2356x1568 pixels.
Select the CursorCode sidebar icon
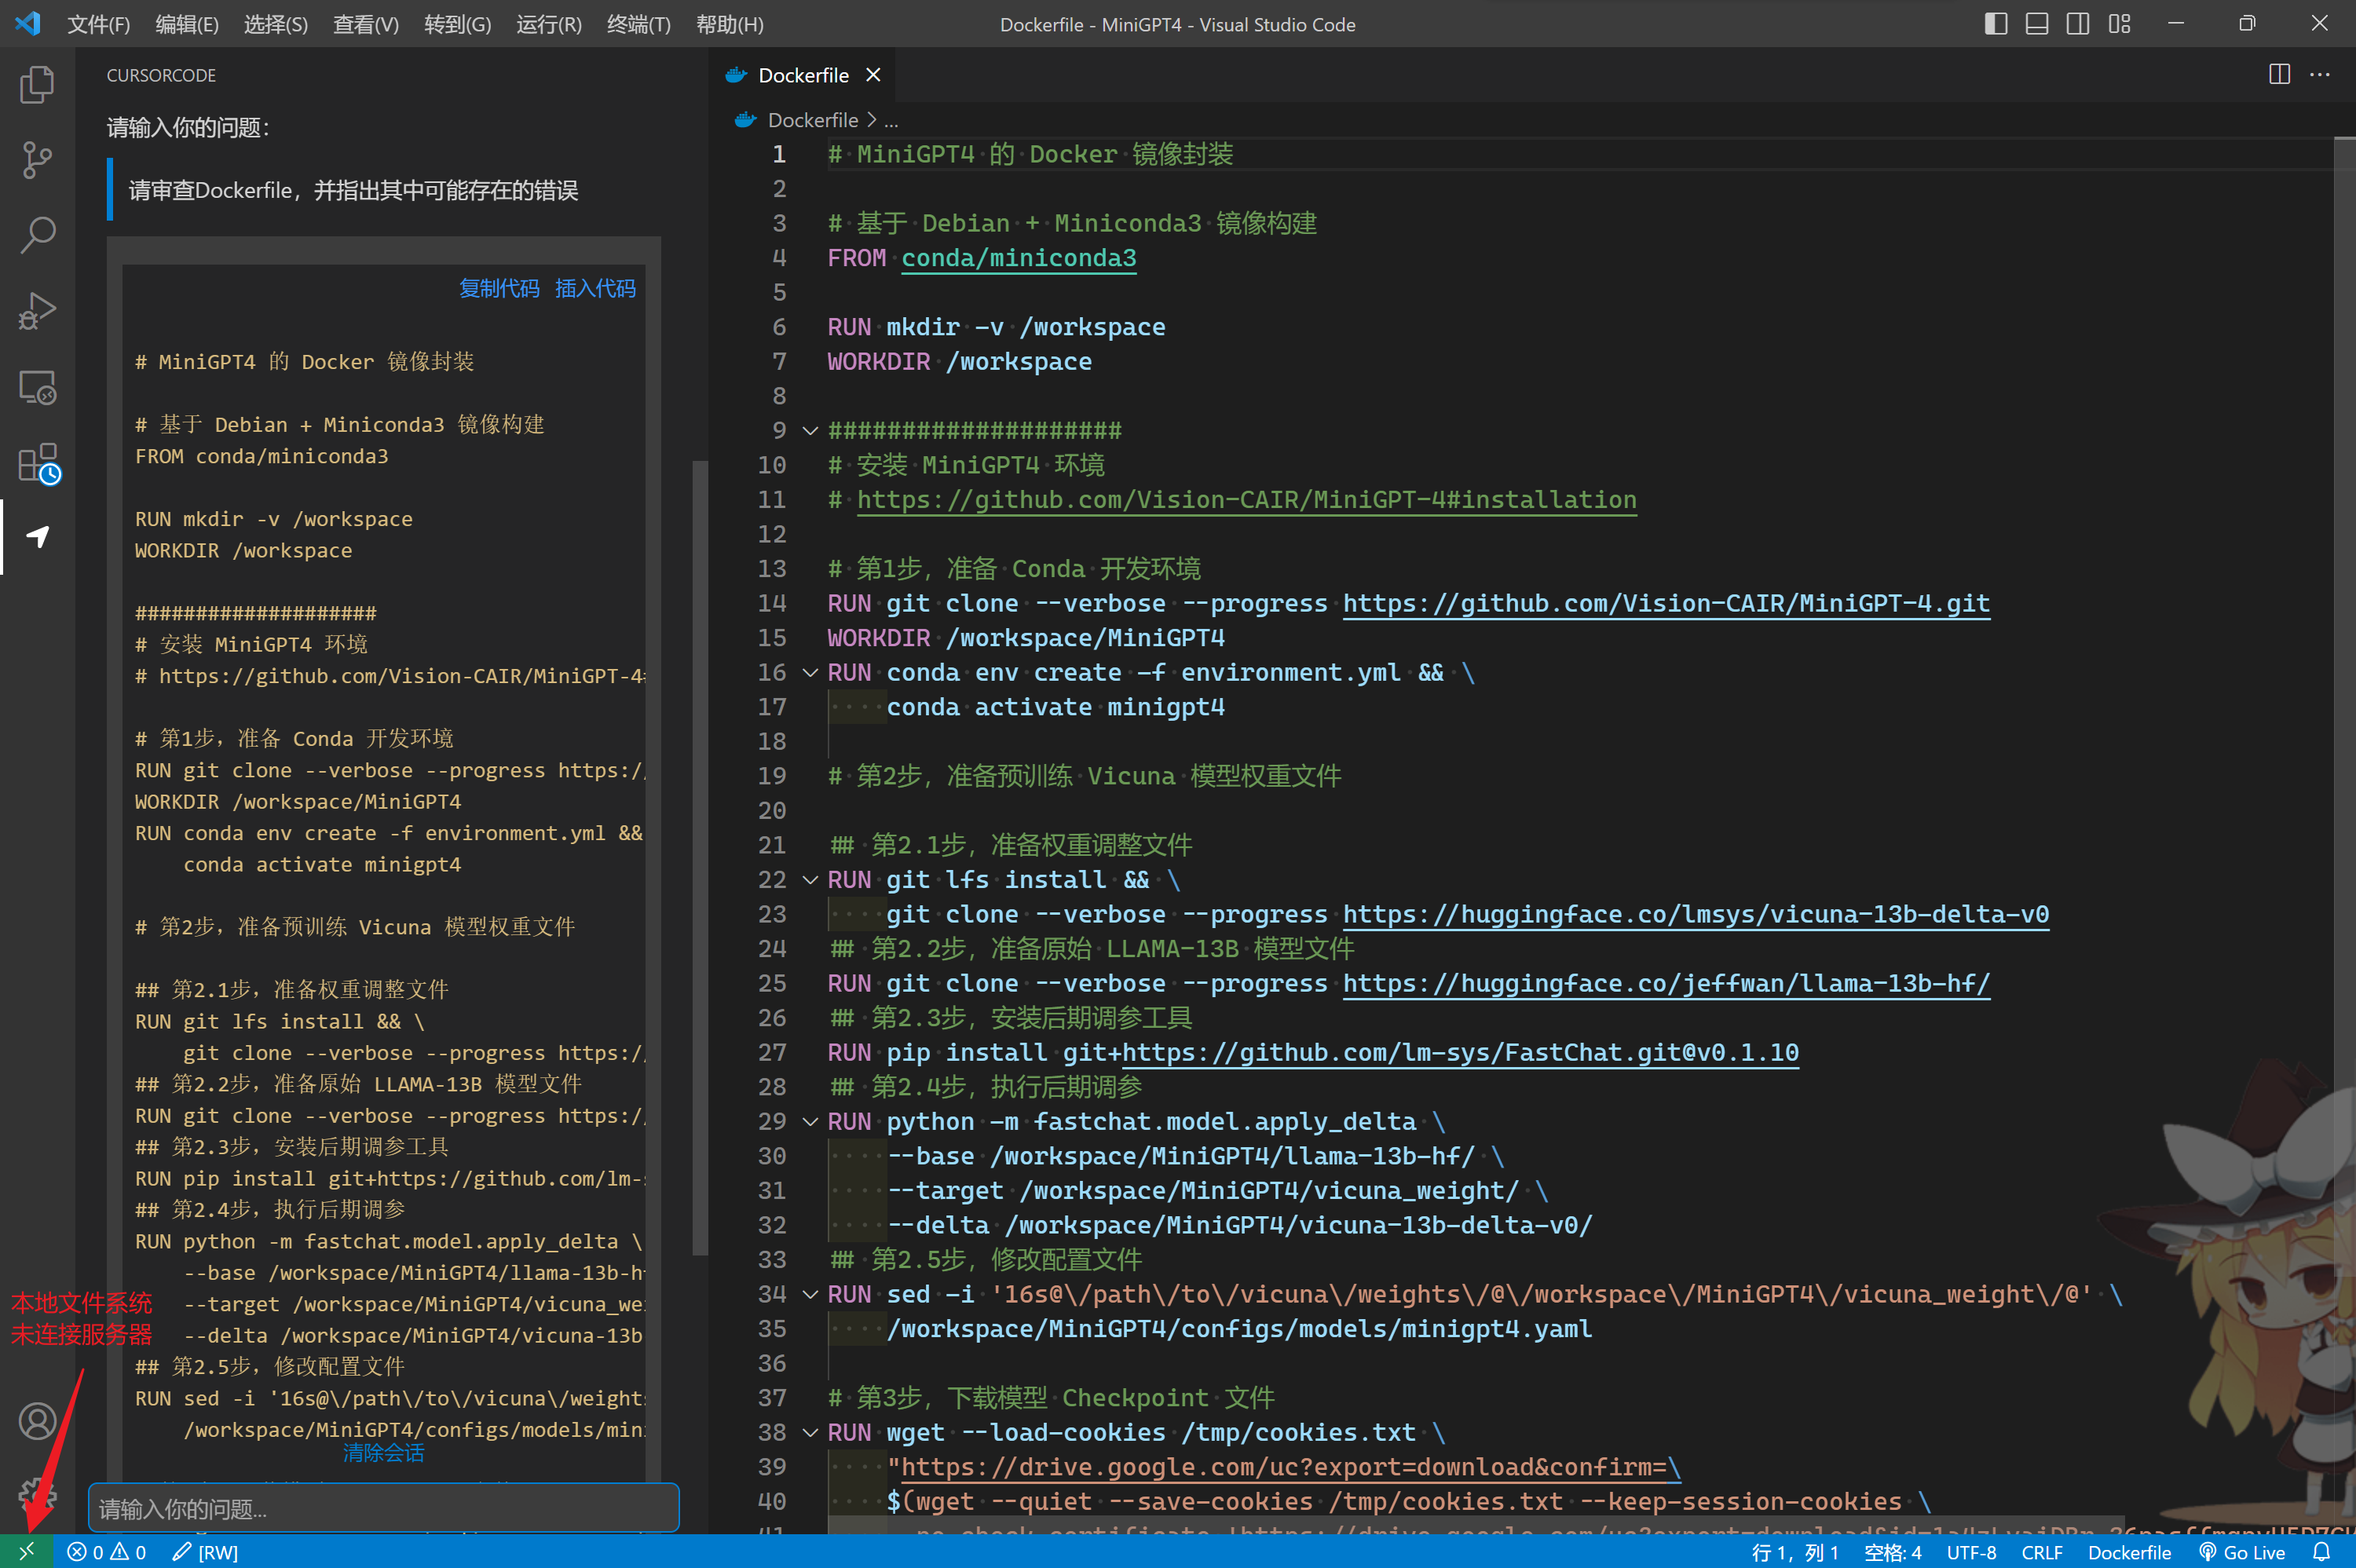pos(37,537)
